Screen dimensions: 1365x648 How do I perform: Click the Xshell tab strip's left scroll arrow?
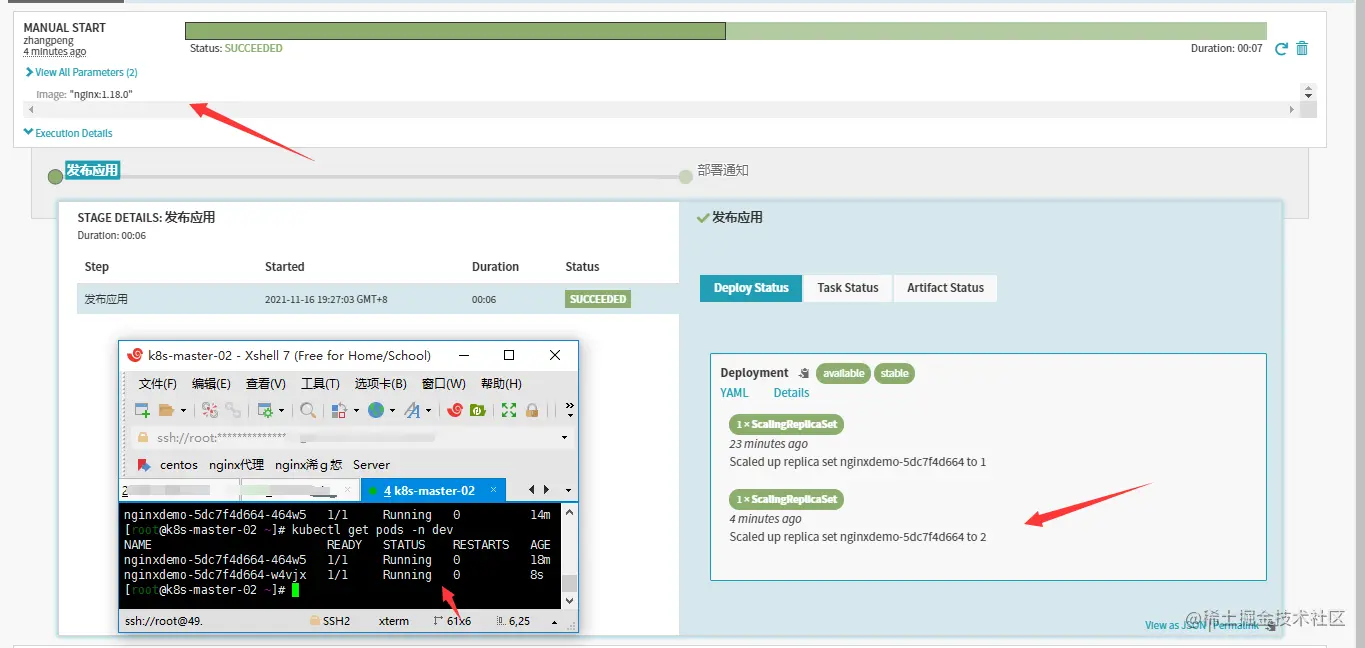click(532, 490)
